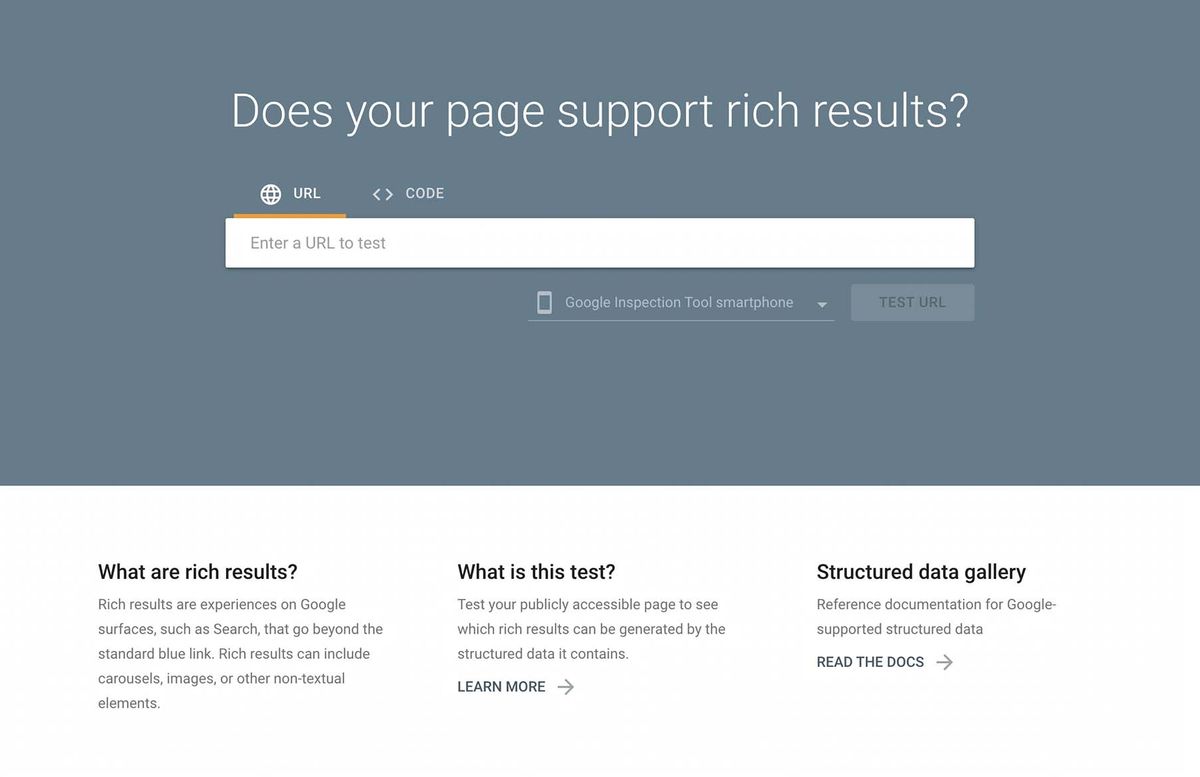Click the 'What are rich results?' heading
Viewport: 1200px width, 777px height.
coord(196,572)
